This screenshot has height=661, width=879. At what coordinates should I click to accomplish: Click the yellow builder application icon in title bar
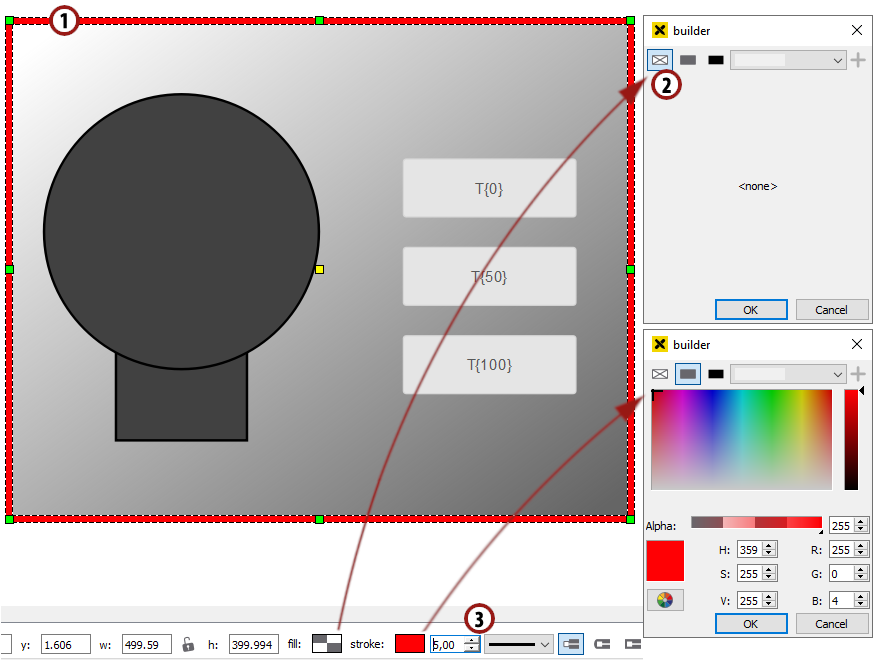coord(659,30)
